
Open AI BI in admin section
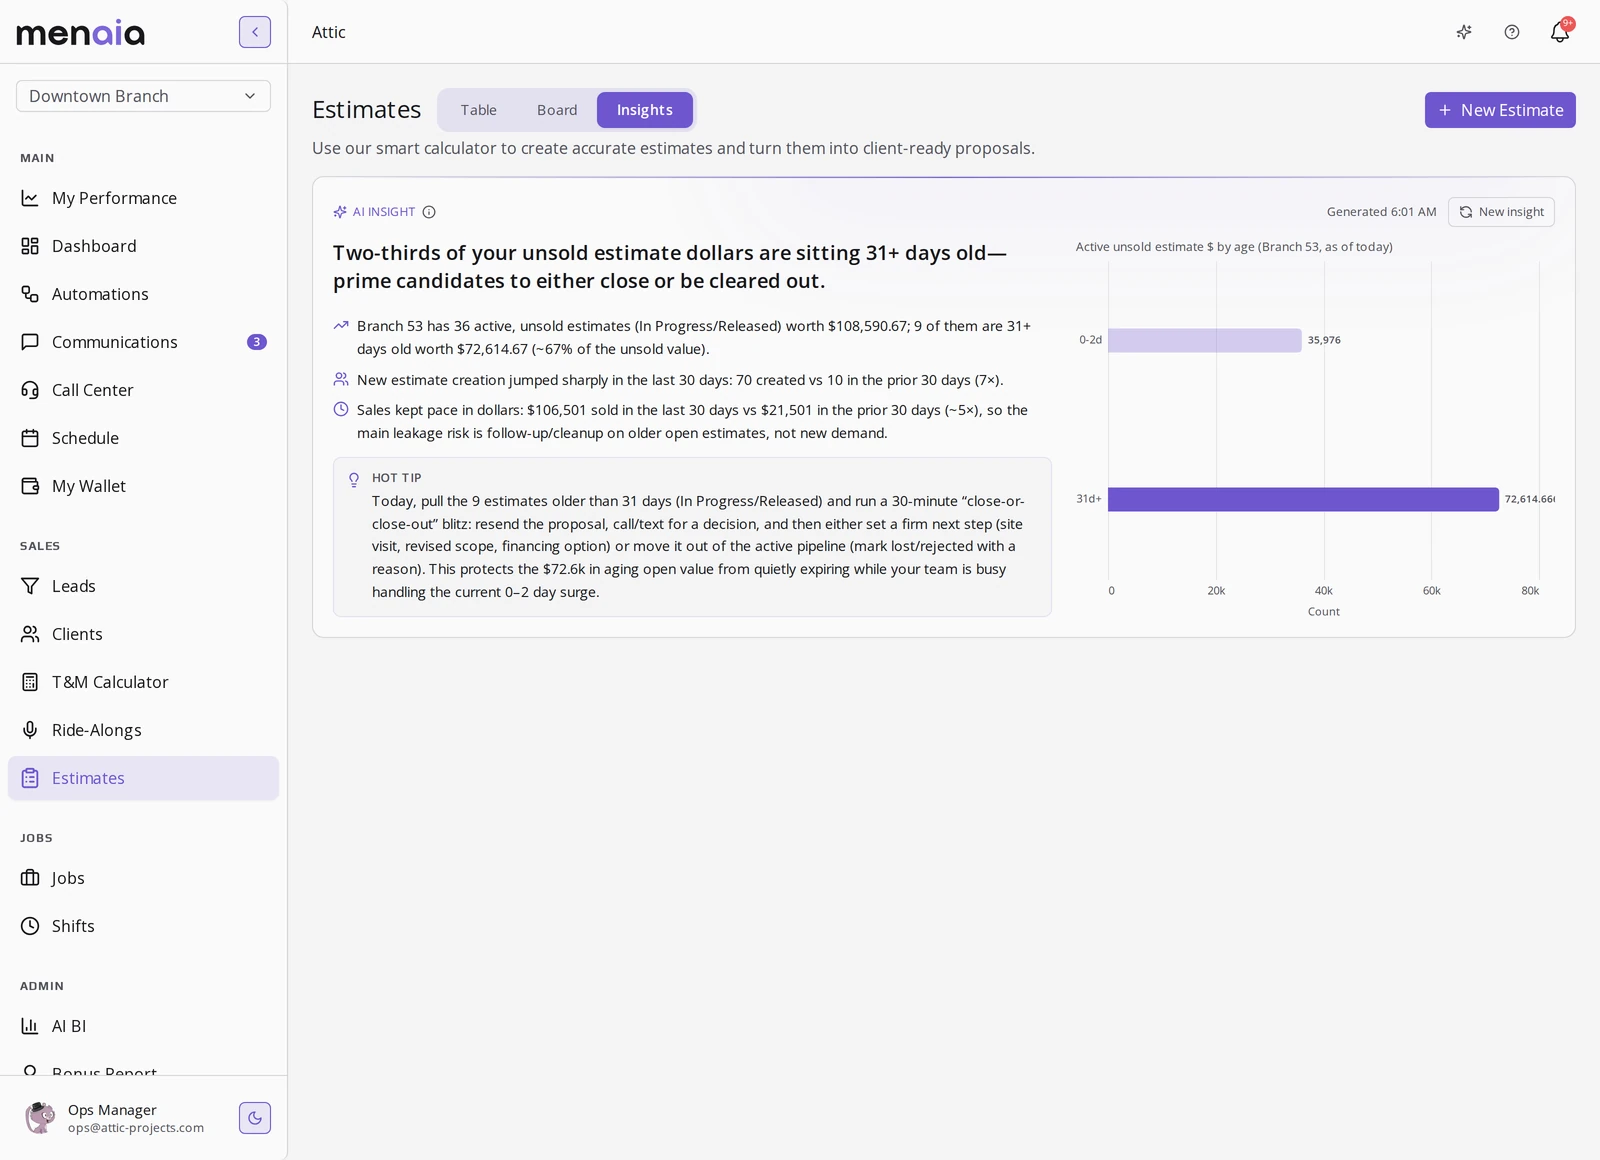(x=143, y=1026)
